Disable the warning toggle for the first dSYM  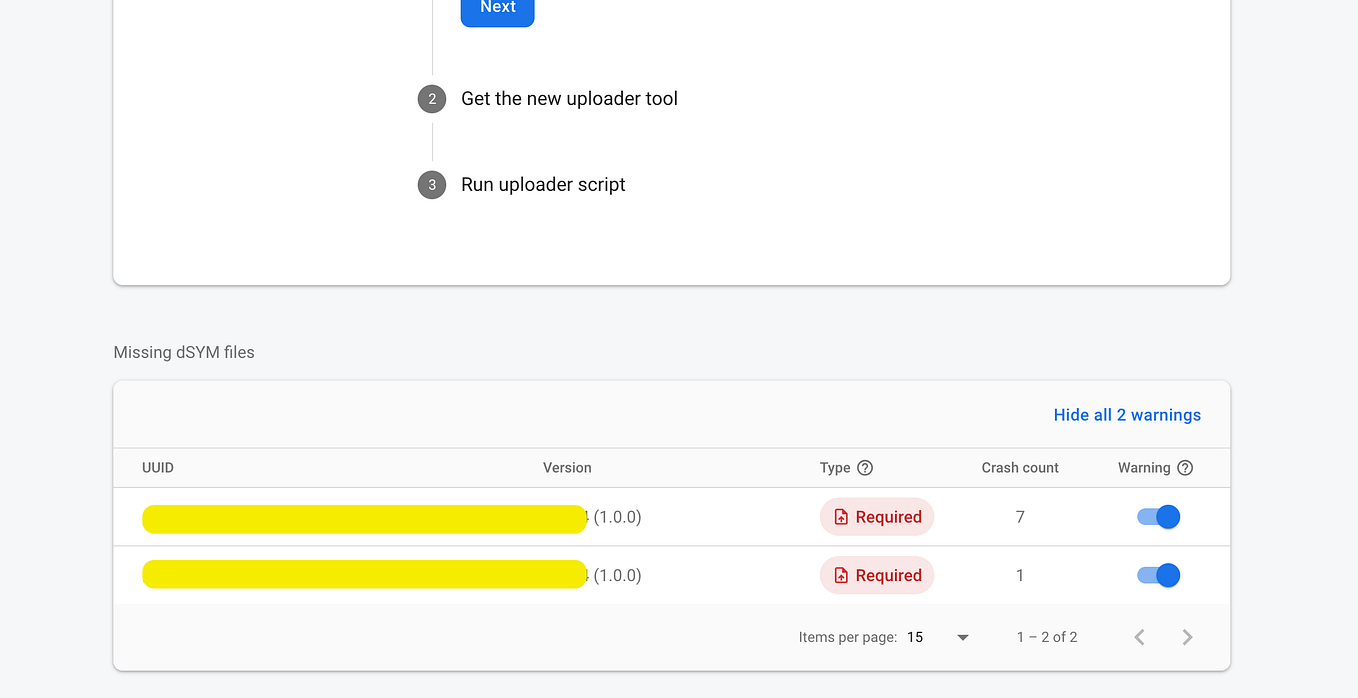click(x=1157, y=517)
